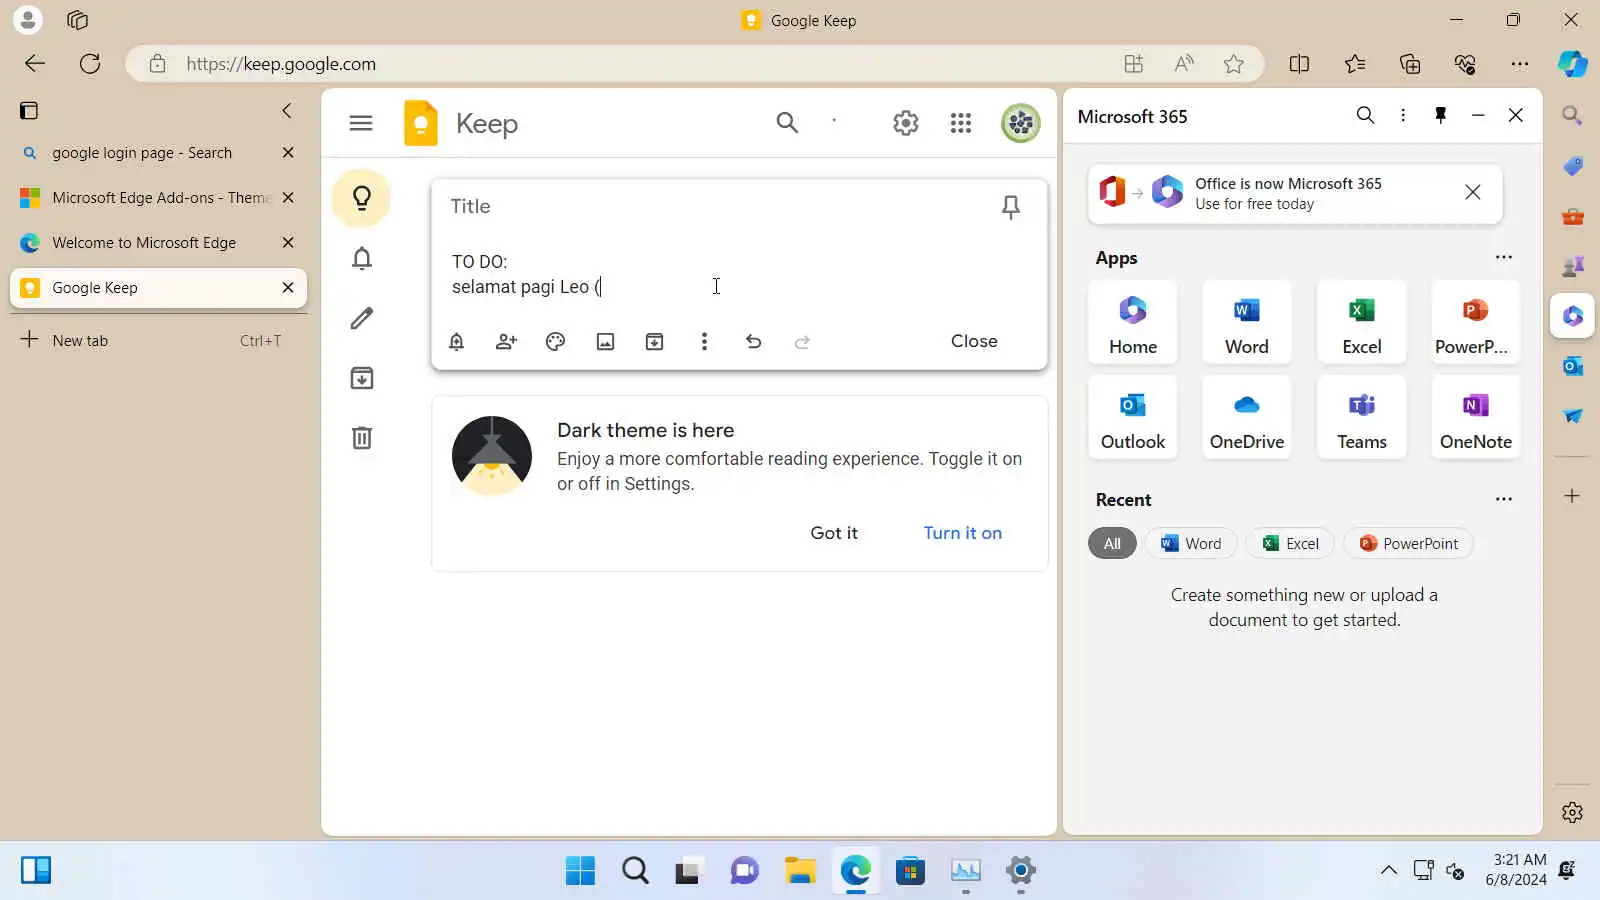Open OneDrive from Microsoft 365 Apps
Viewport: 1600px width, 900px height.
(x=1247, y=418)
